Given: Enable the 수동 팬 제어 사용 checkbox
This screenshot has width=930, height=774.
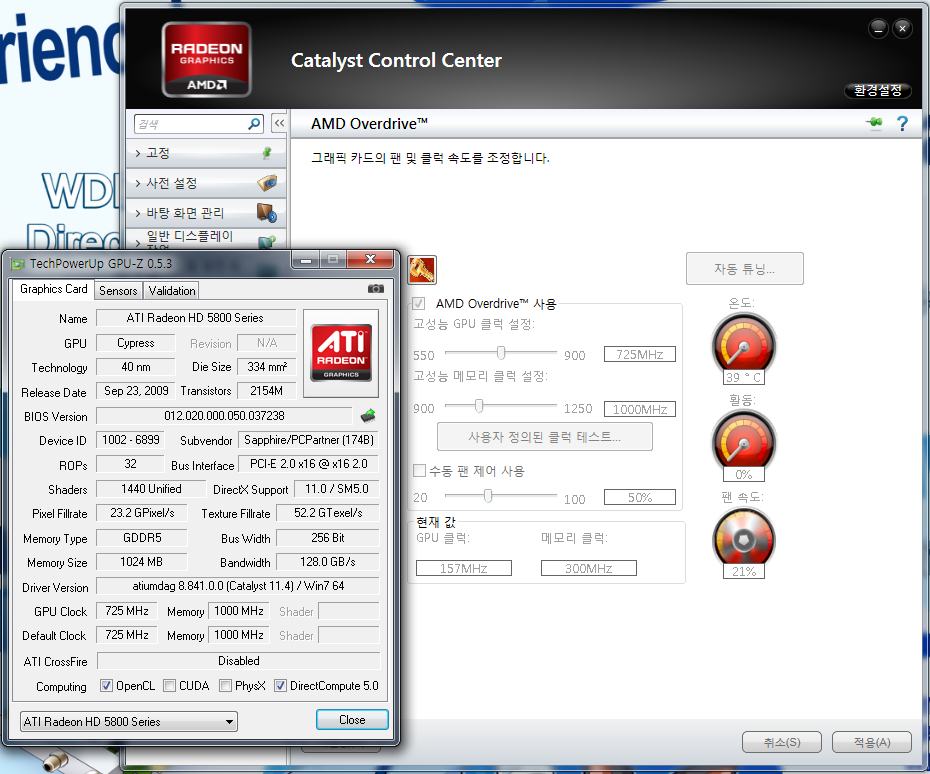Looking at the screenshot, I should (419, 471).
